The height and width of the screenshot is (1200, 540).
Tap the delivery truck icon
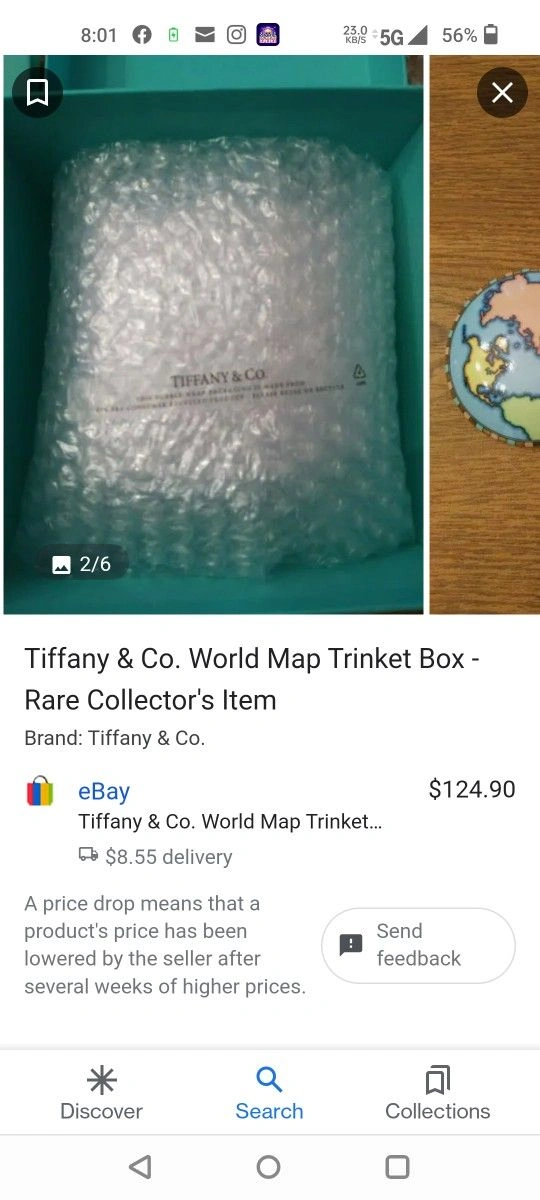88,856
